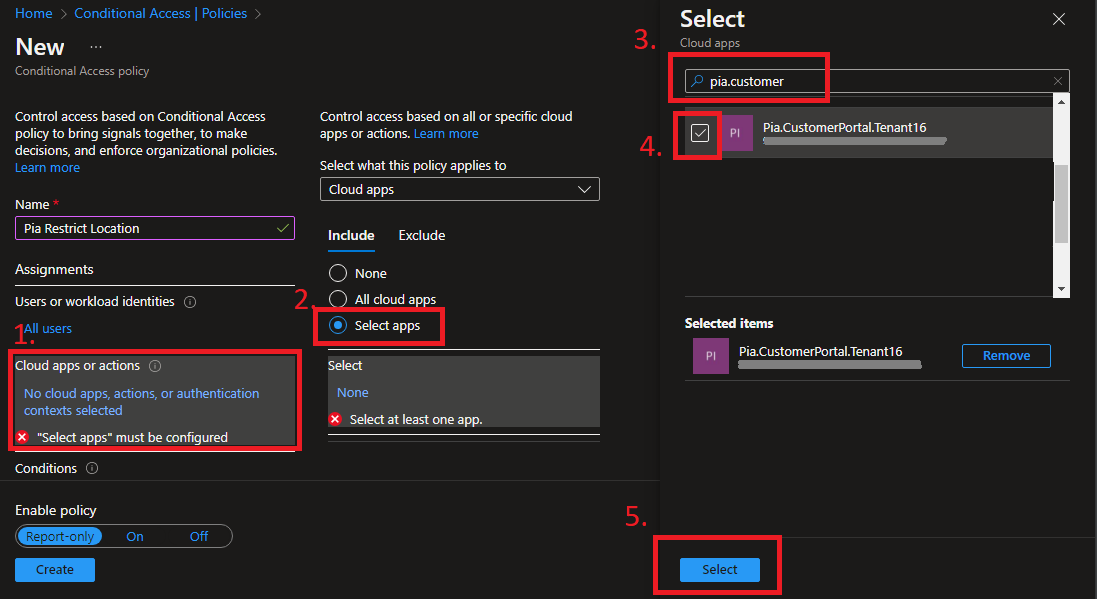Remove Pia.CustomerPortal.Tenant16 from selected items
Viewport: 1097px width, 599px height.
[1006, 355]
